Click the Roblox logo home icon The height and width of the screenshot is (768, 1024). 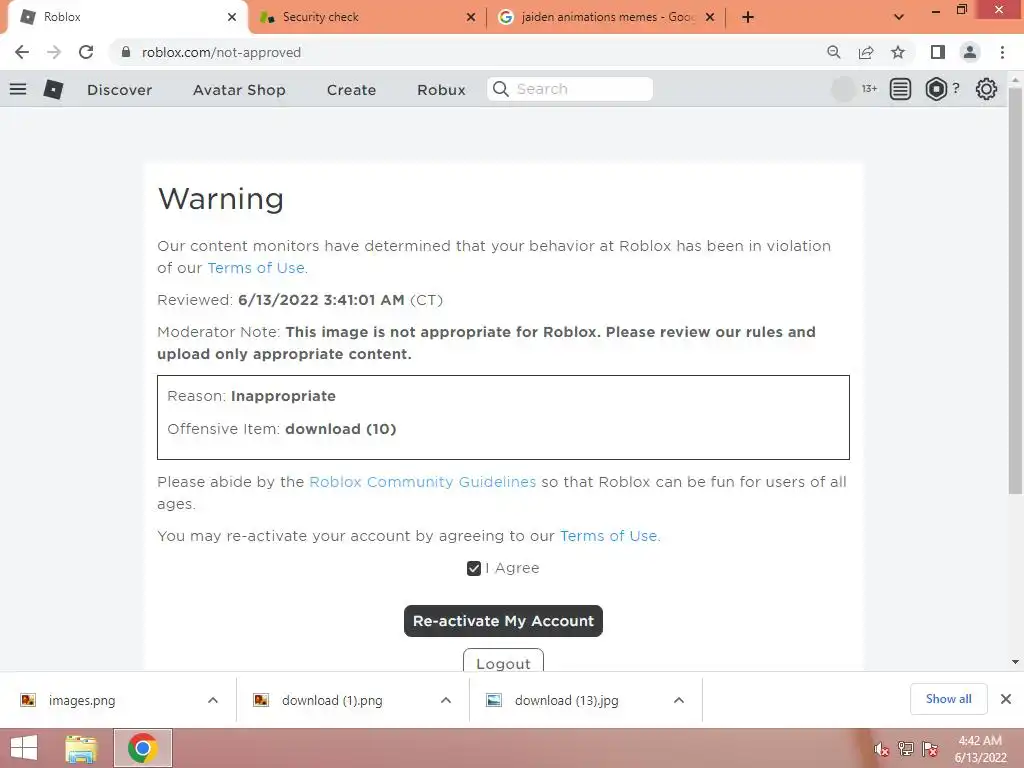(53, 89)
